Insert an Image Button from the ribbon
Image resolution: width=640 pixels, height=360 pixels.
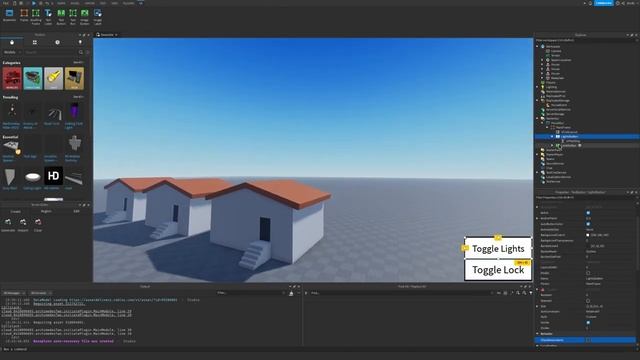(84, 16)
